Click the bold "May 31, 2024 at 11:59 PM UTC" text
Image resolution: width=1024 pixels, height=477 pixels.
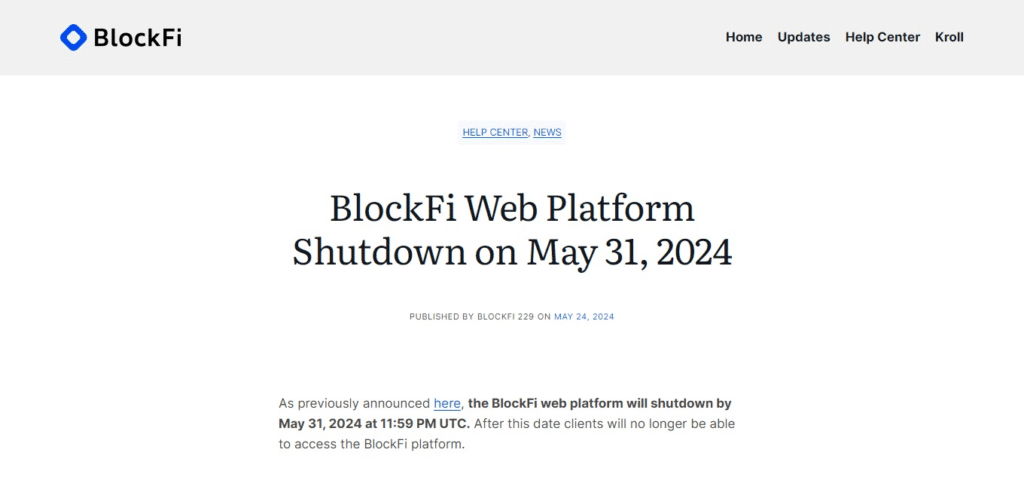tap(373, 424)
